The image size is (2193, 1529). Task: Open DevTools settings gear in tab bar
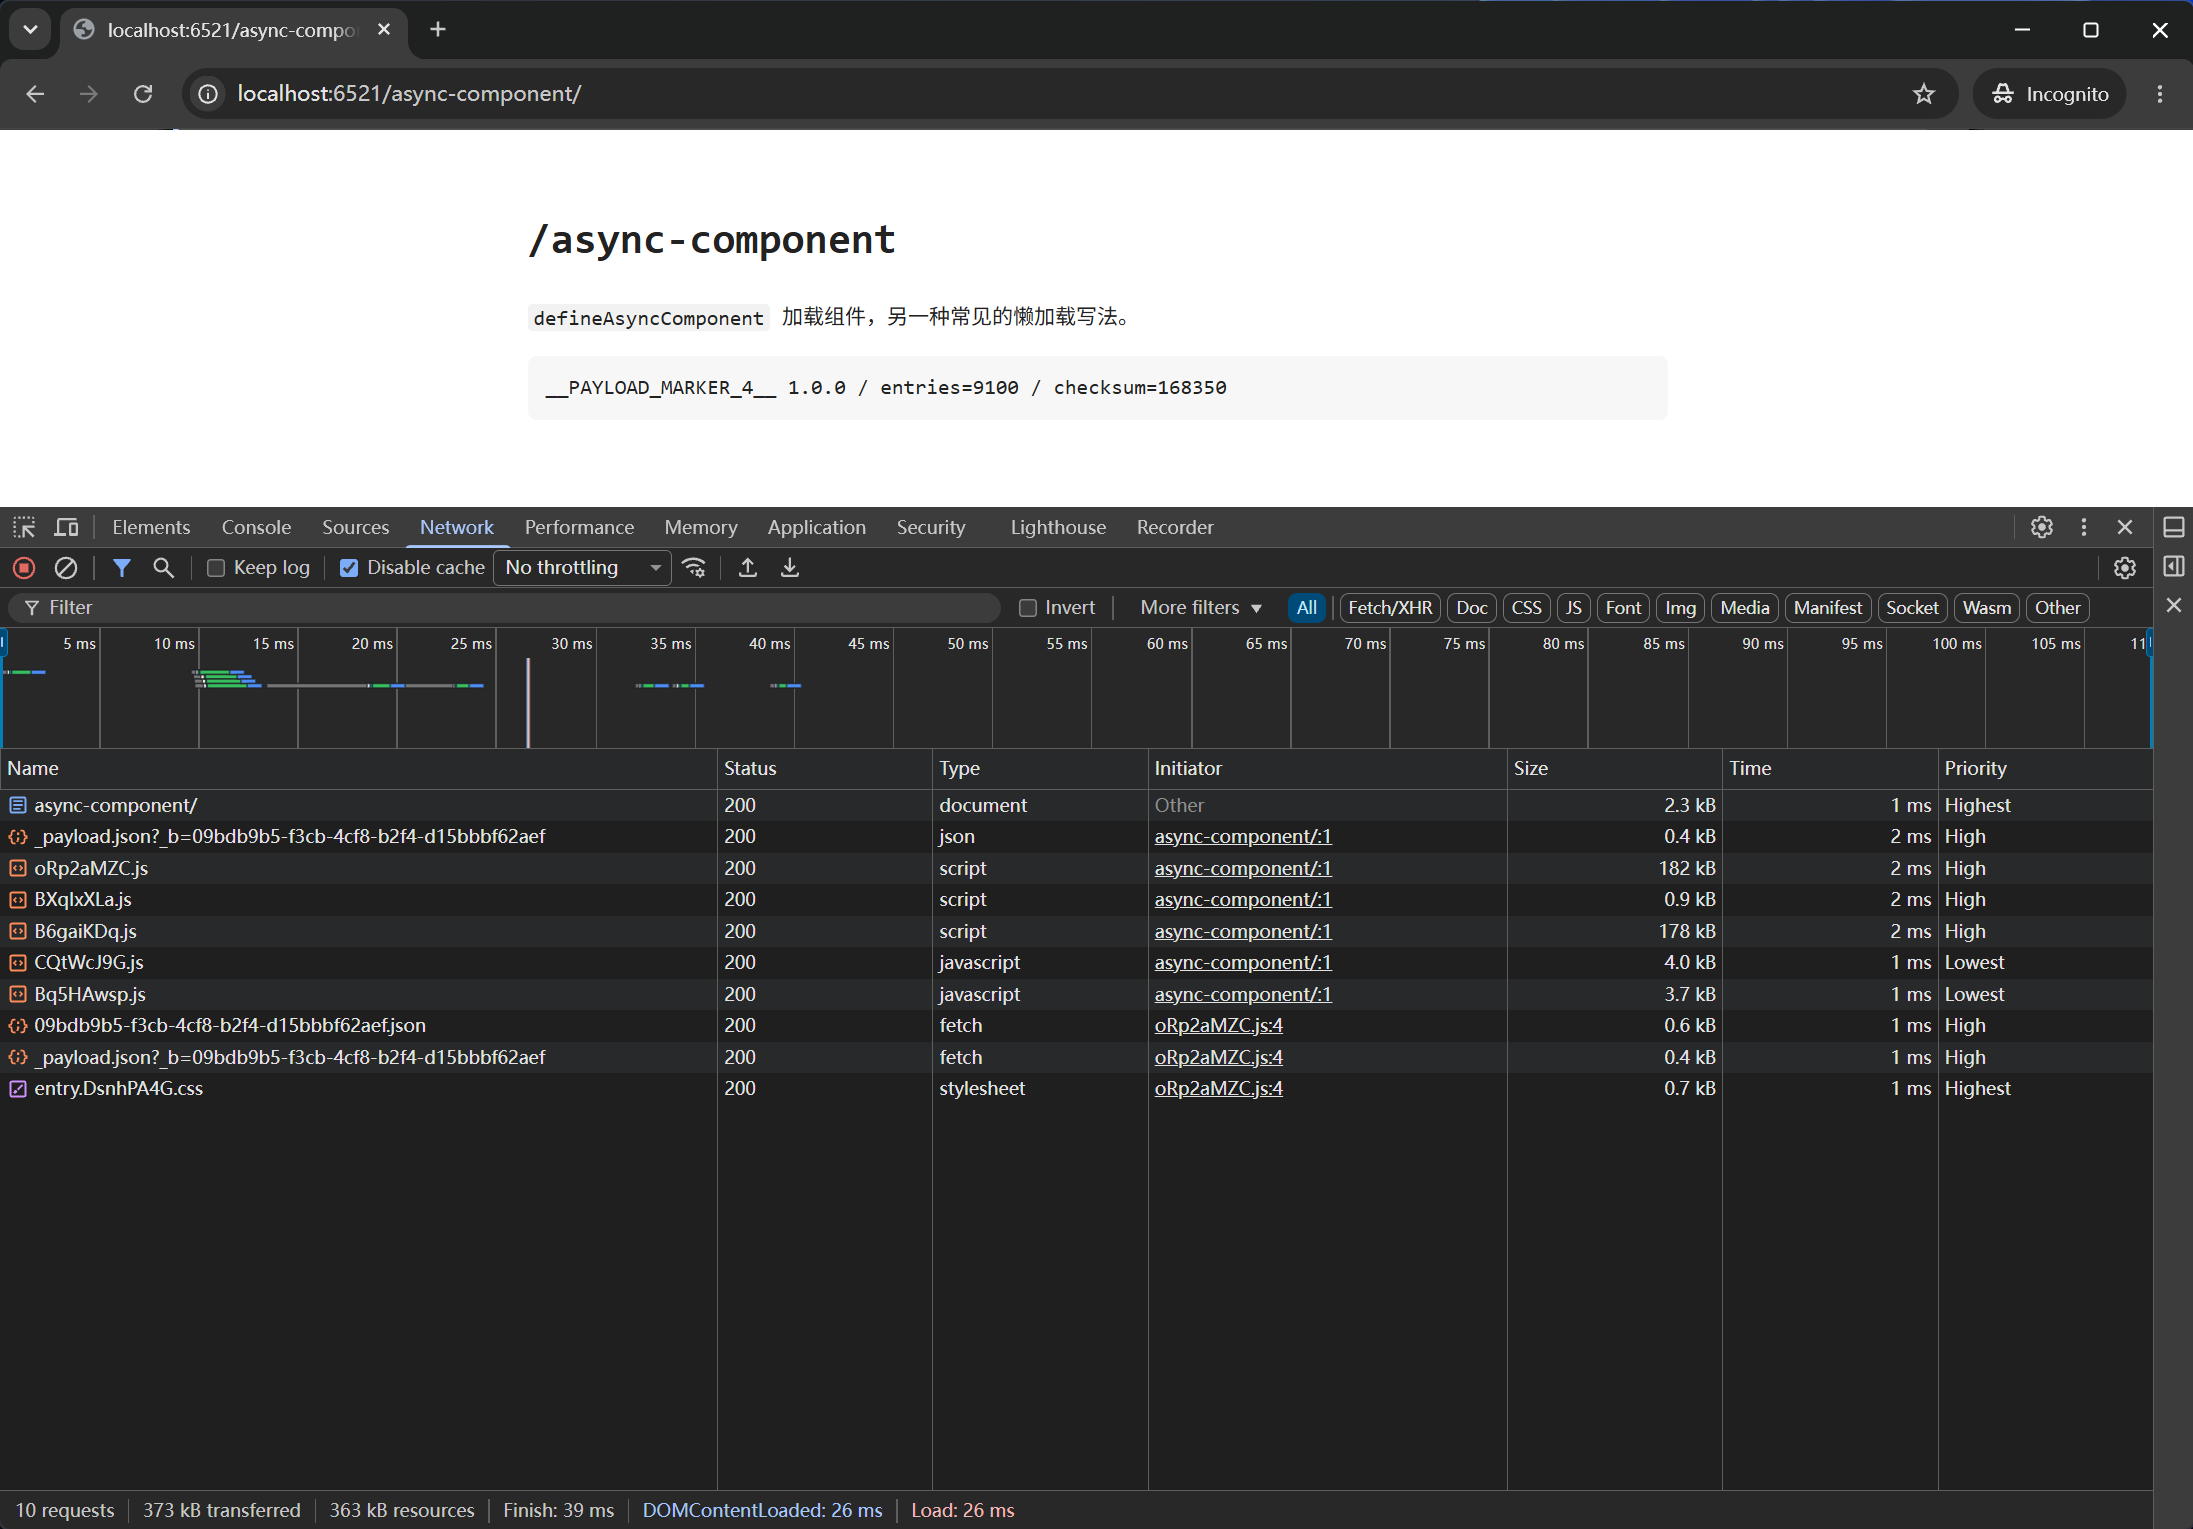point(2042,527)
